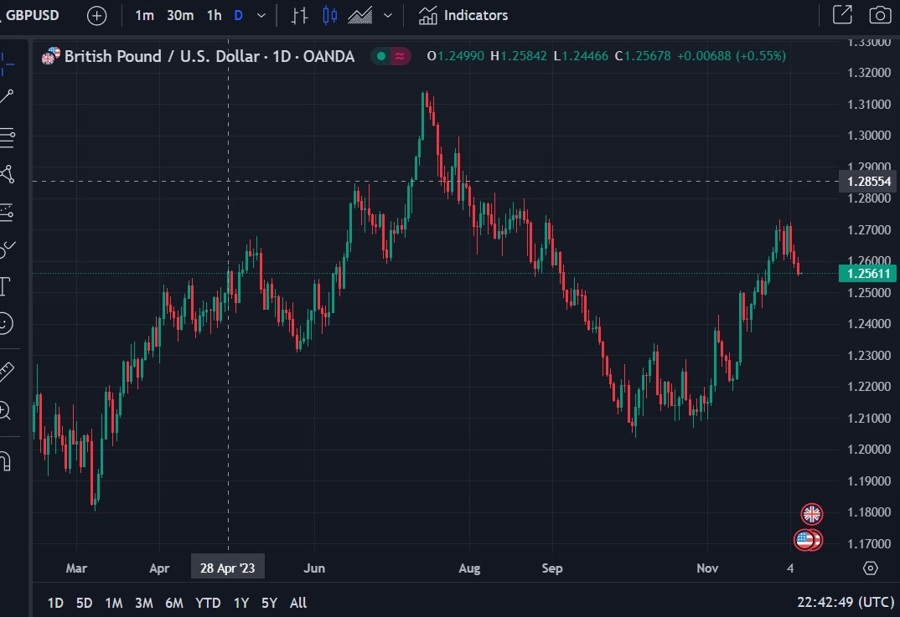Viewport: 900px width, 617px height.
Task: Select the candlestick chart style icon
Action: coord(329,15)
